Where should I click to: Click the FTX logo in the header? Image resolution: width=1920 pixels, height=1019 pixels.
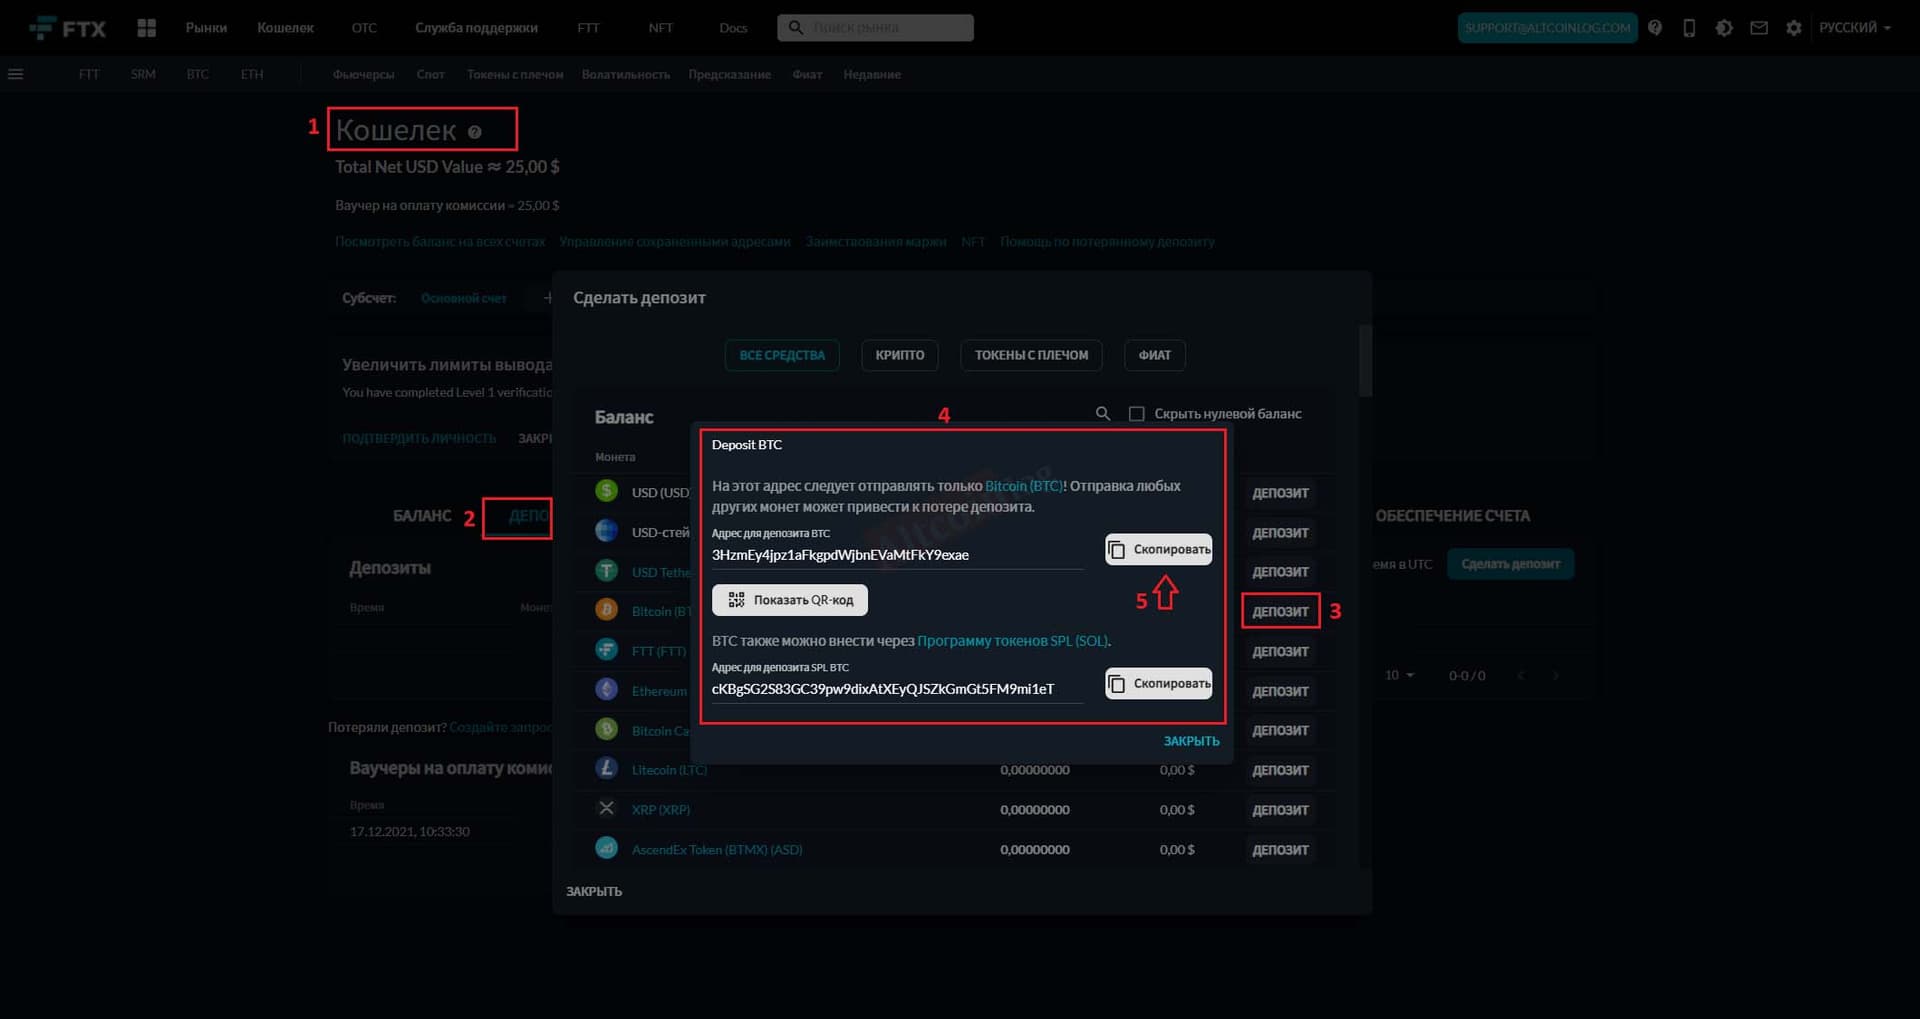tap(68, 28)
